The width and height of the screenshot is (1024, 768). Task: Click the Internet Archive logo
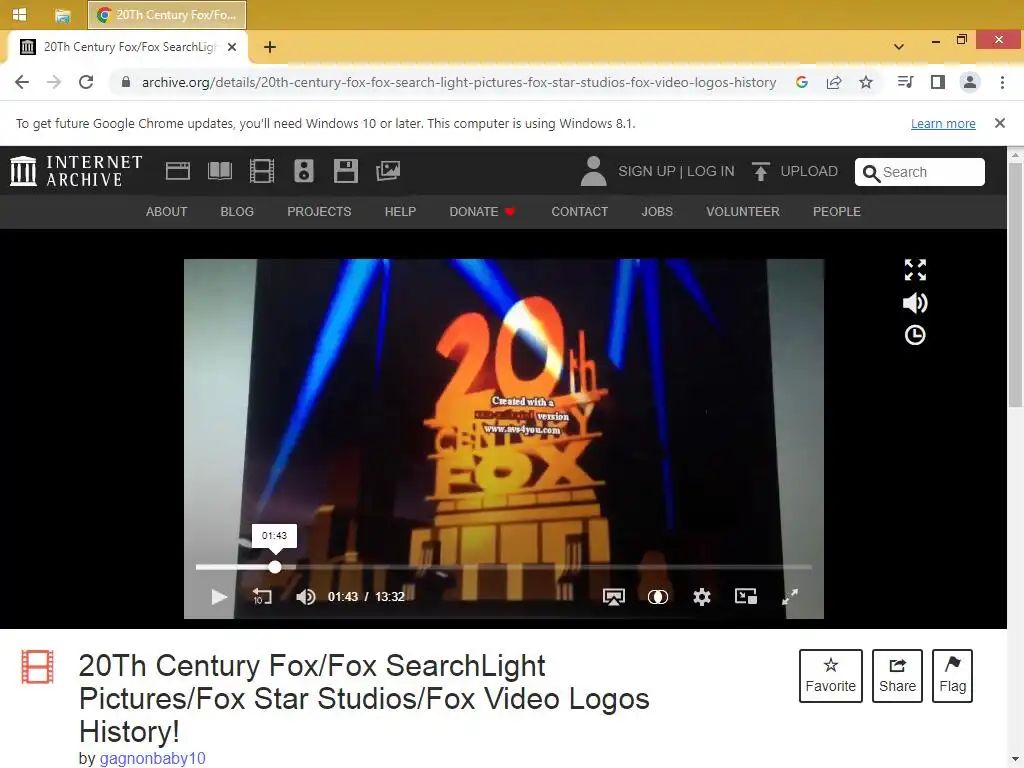[76, 171]
